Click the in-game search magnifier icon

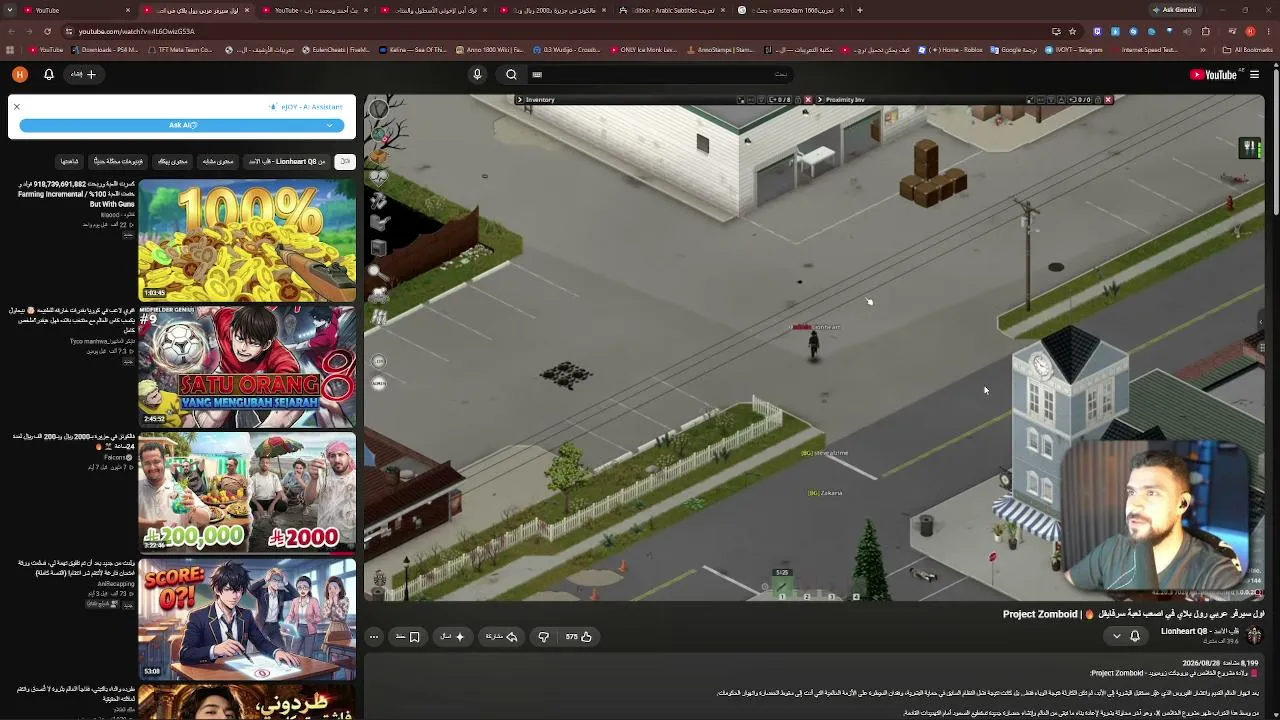tap(379, 271)
